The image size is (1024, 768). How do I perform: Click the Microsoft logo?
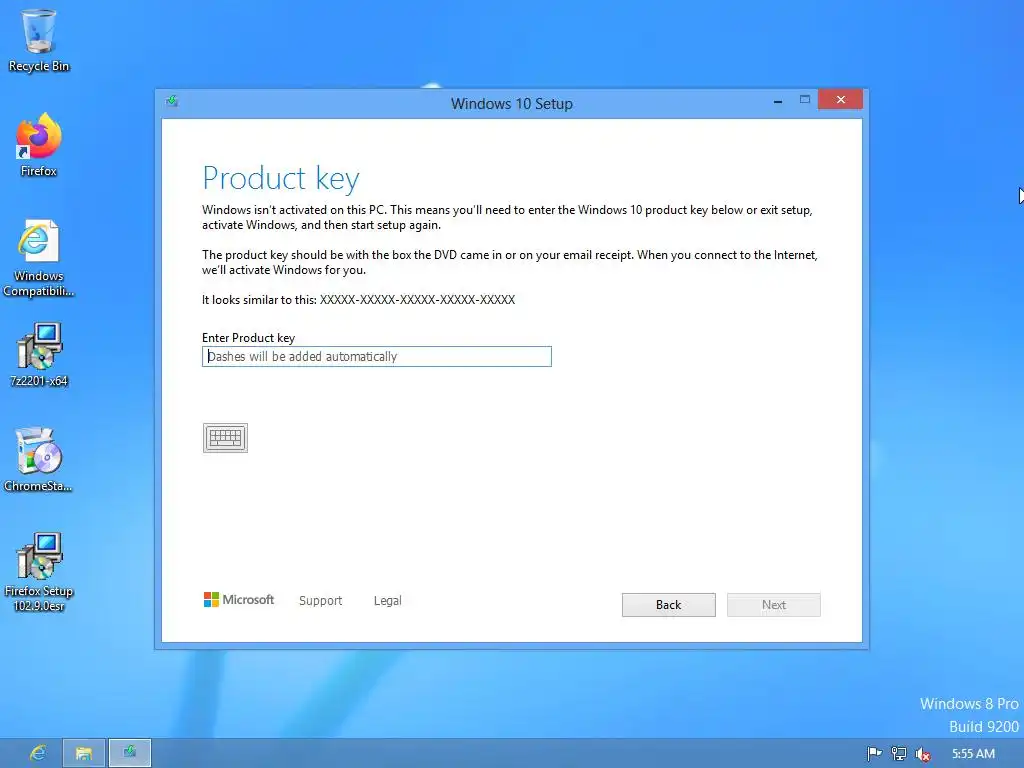[239, 600]
